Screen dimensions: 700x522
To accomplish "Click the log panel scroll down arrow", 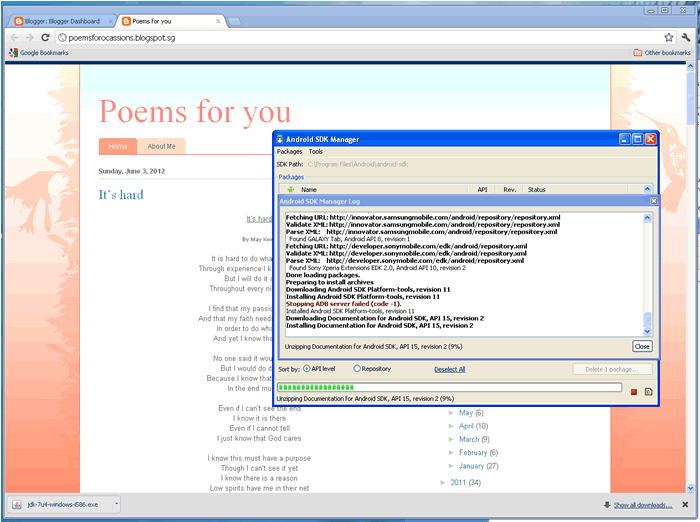I will (647, 331).
